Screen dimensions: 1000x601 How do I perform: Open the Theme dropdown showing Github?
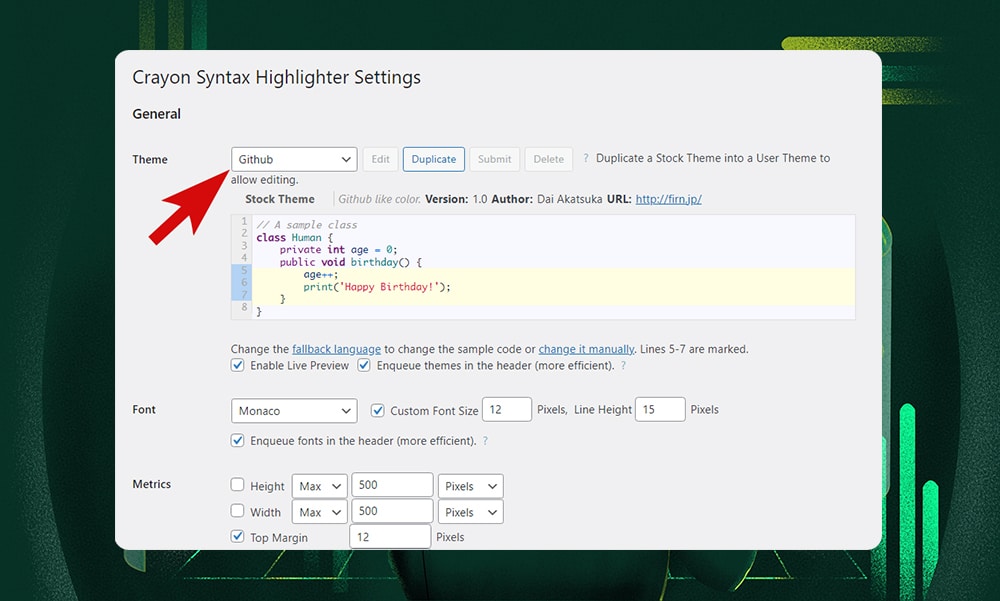[x=294, y=158]
